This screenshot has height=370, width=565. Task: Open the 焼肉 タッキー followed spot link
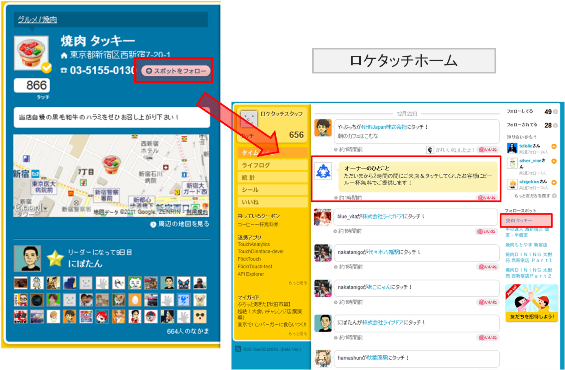519,220
